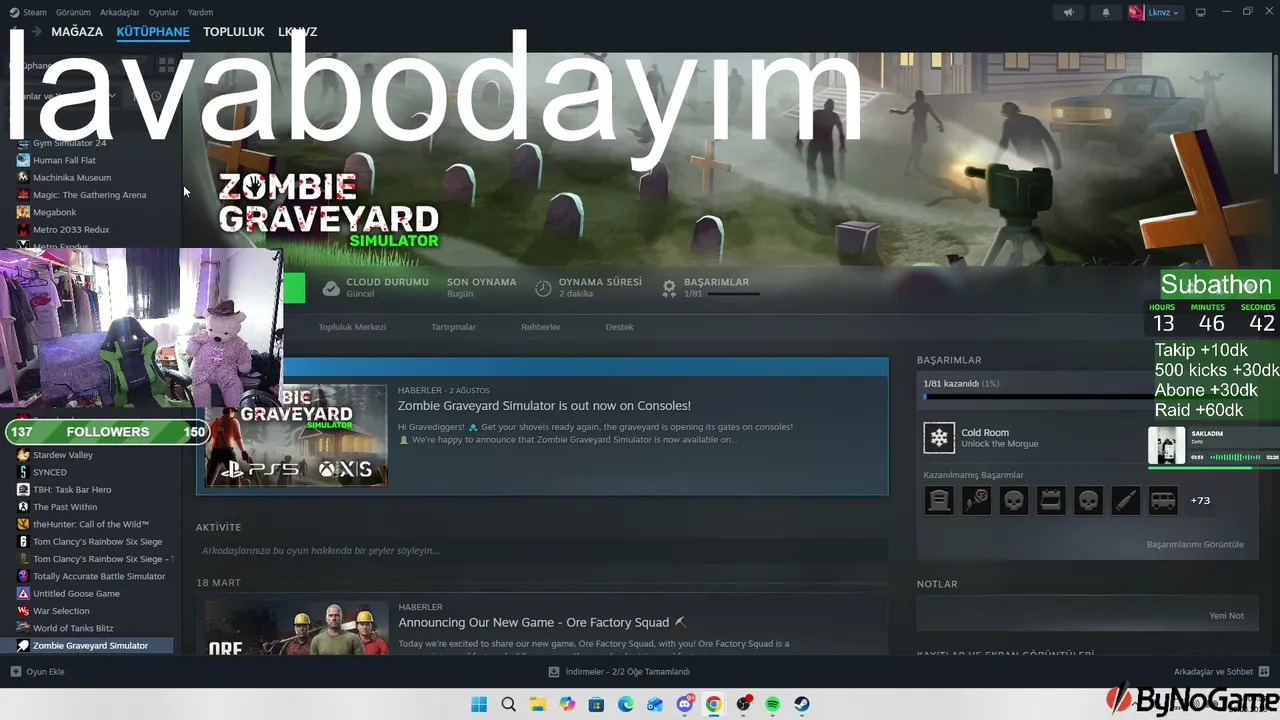Screen dimensions: 1280x720
Task: Click the Yeni Not button
Action: (1226, 616)
